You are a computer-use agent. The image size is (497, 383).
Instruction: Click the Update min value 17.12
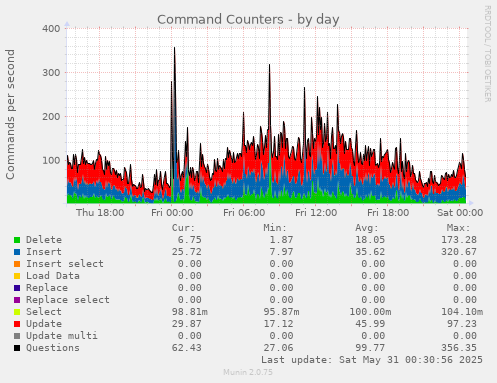coord(278,324)
